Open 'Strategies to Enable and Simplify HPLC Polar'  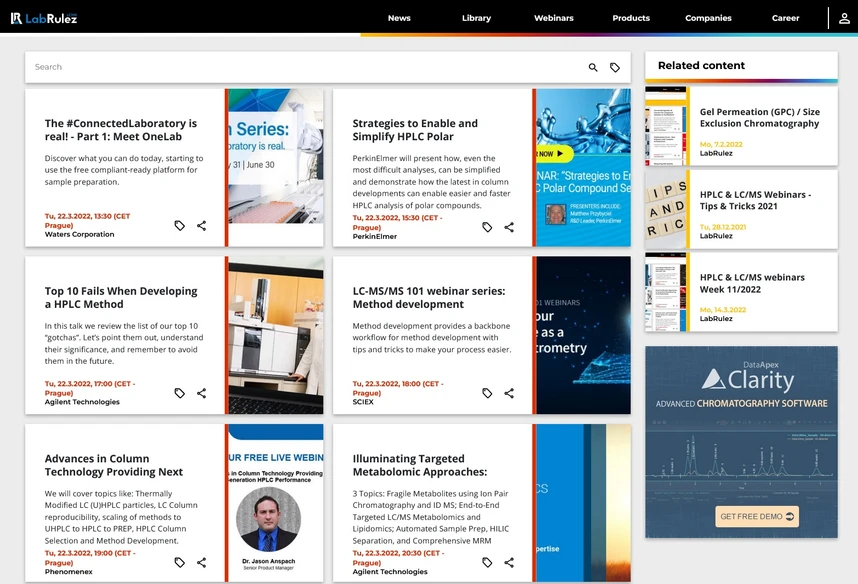pyautogui.click(x=415, y=130)
